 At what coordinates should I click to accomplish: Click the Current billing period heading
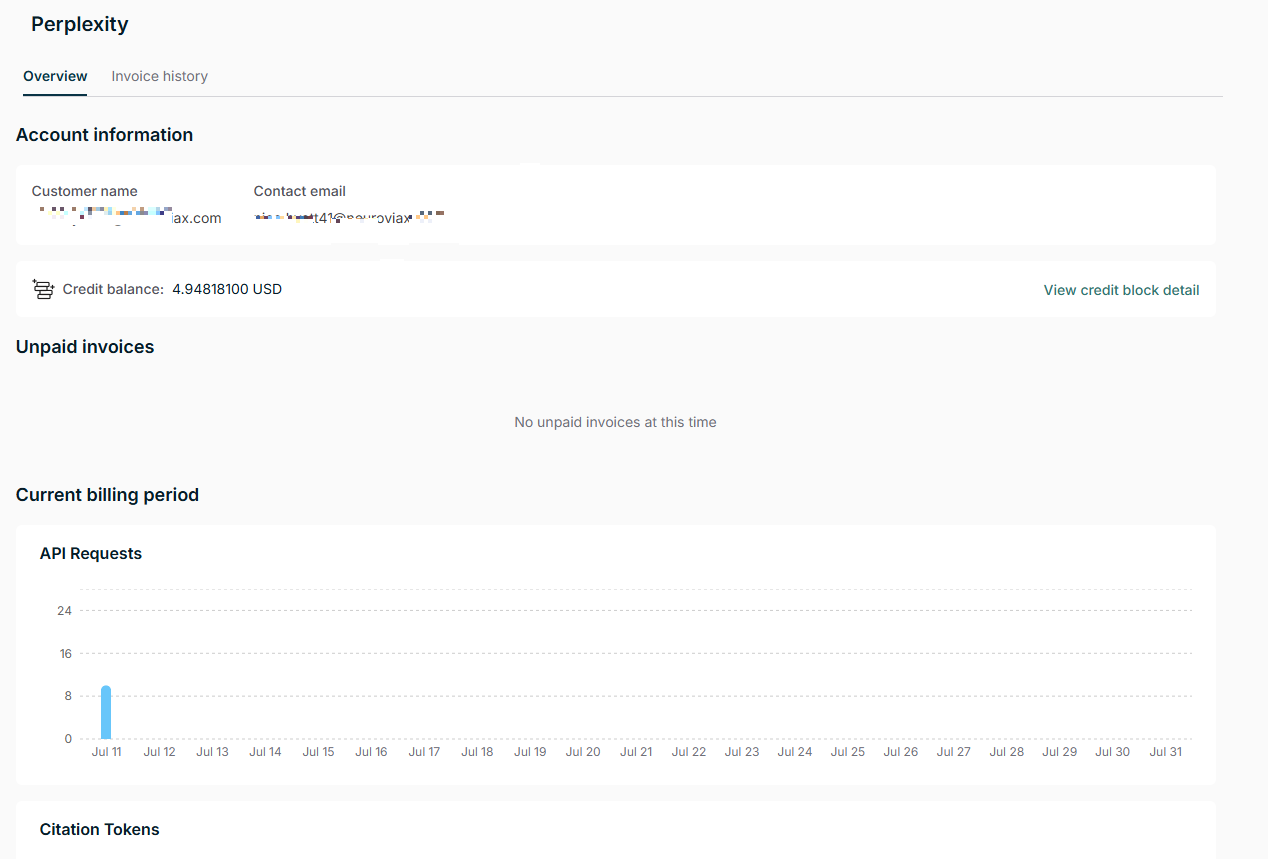pos(108,495)
